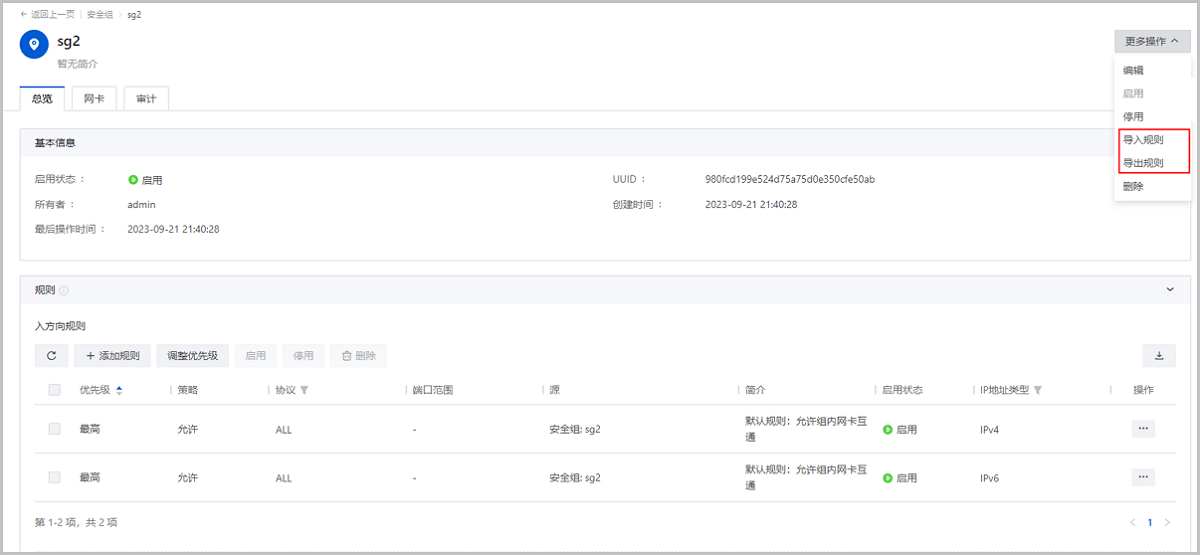Click 返回上一页 back link
Screen dimensions: 1200x555
click(47, 15)
